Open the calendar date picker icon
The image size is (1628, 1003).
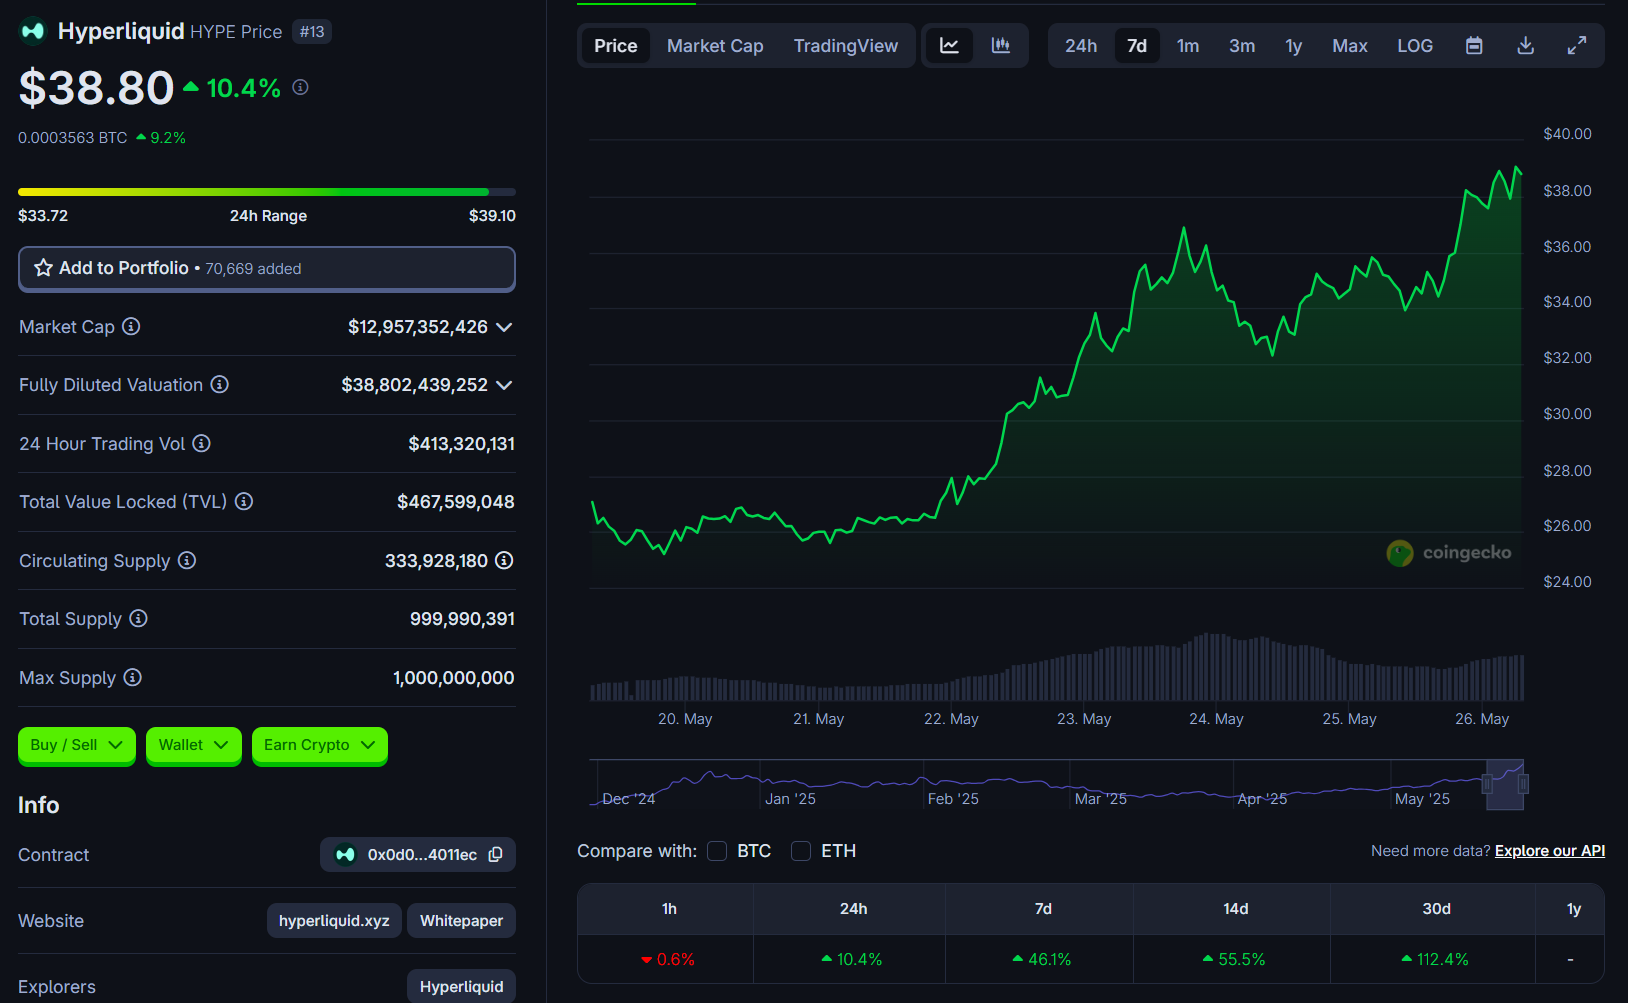(1473, 46)
